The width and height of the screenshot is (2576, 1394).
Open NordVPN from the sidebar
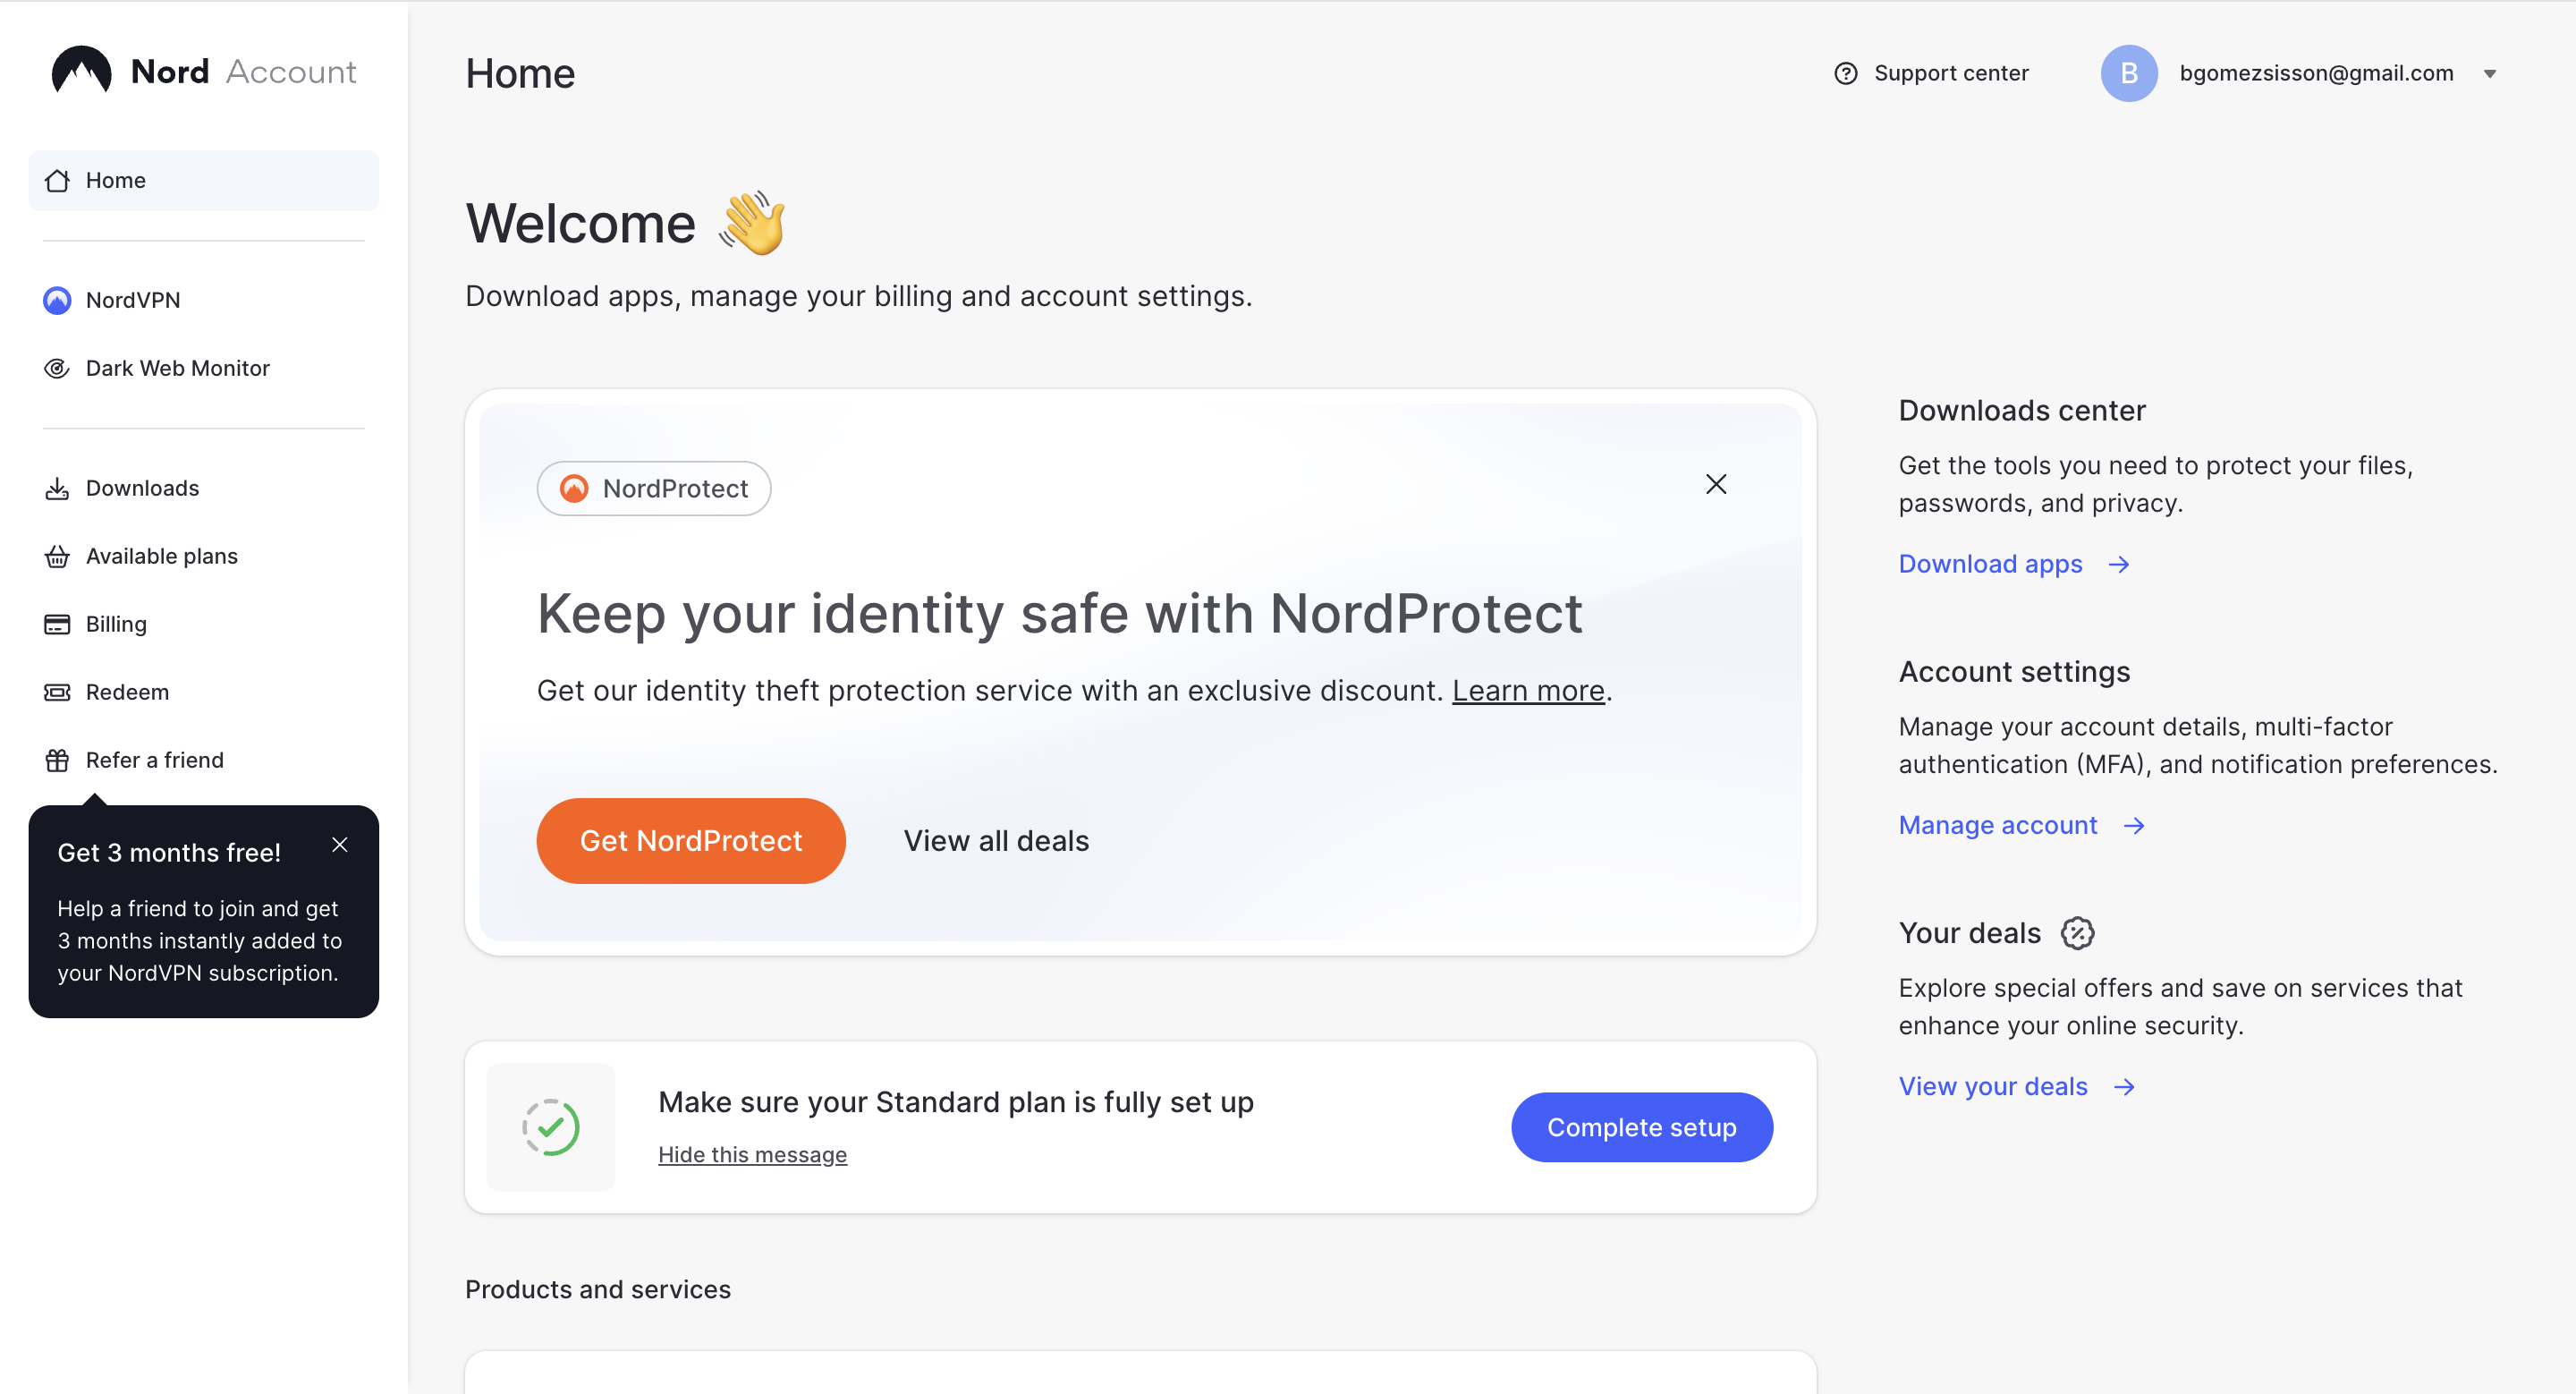click(132, 300)
